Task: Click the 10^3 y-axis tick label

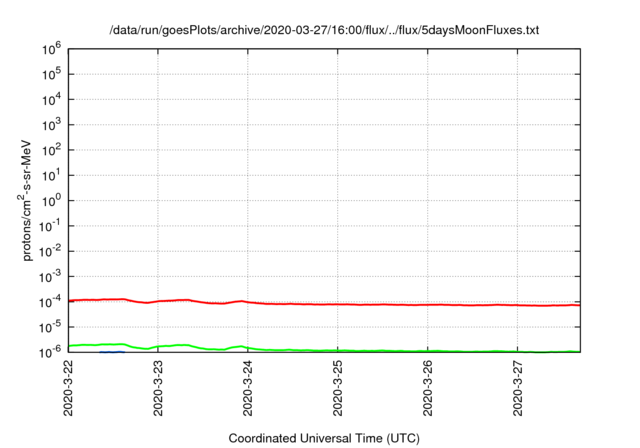Action: tap(51, 124)
